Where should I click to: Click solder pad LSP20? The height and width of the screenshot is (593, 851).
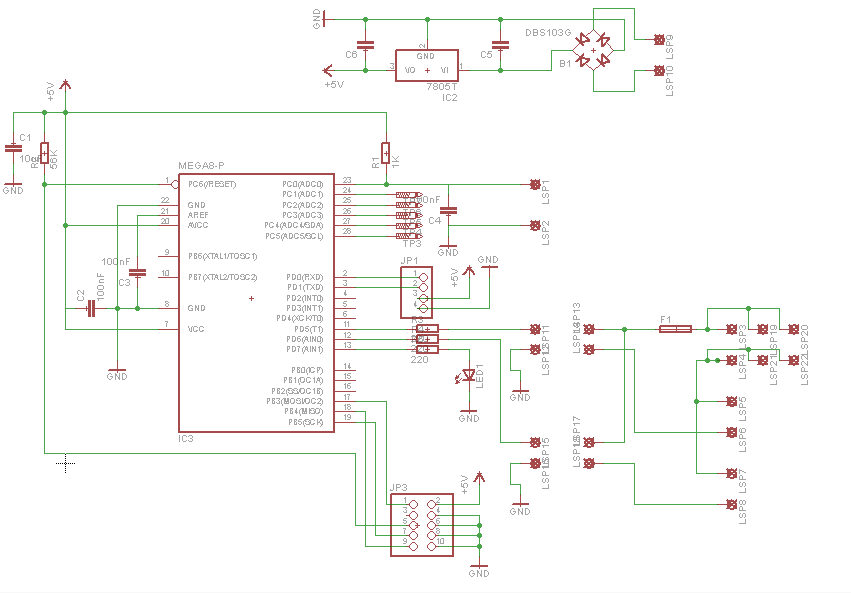[x=793, y=329]
